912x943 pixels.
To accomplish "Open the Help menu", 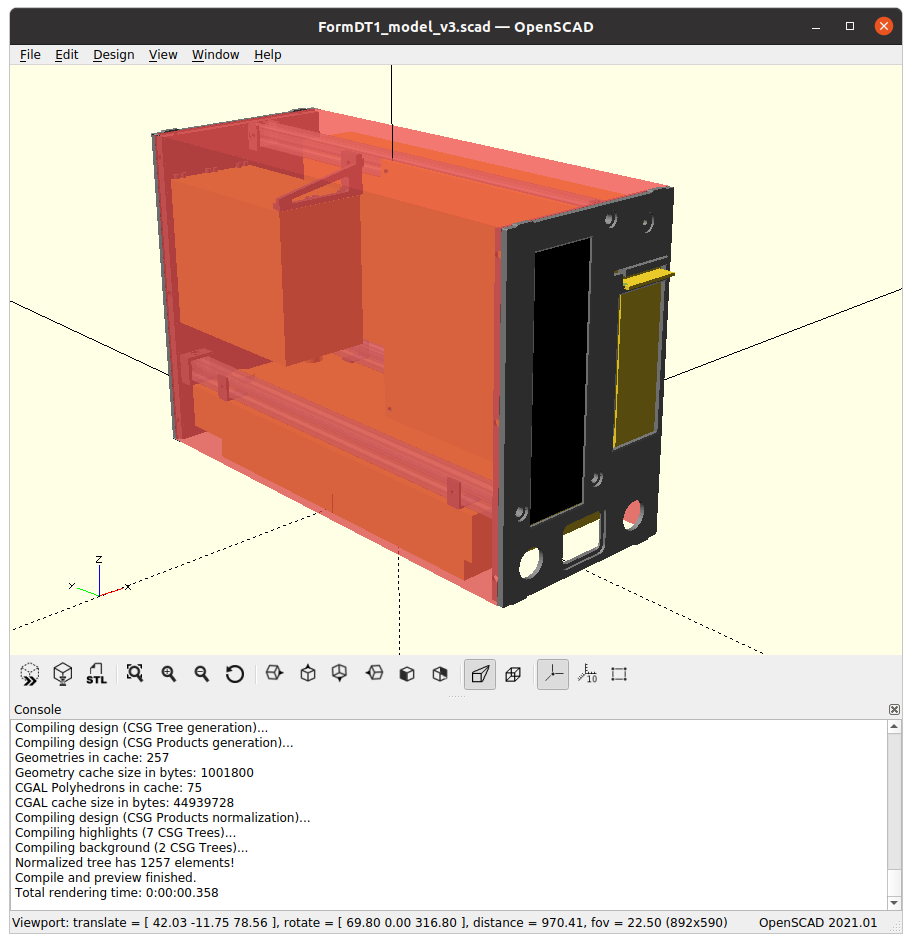I will click(268, 55).
